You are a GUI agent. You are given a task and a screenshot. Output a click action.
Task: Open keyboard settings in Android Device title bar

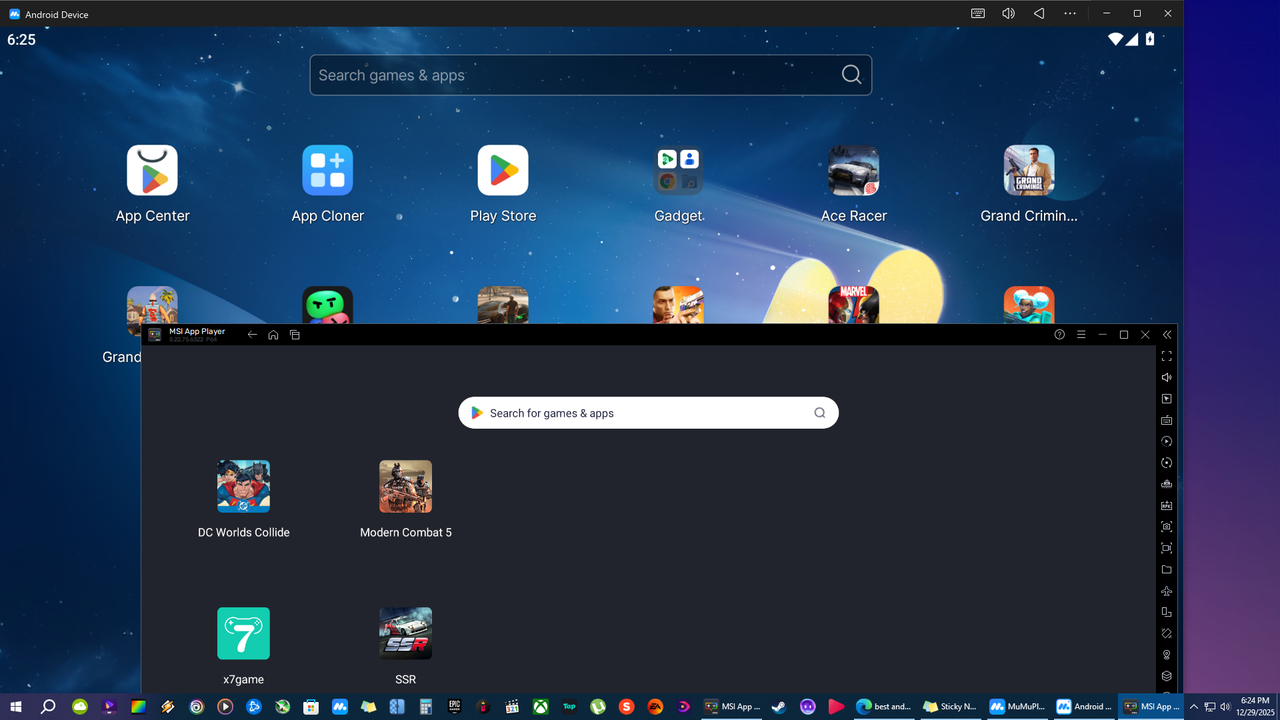click(978, 13)
